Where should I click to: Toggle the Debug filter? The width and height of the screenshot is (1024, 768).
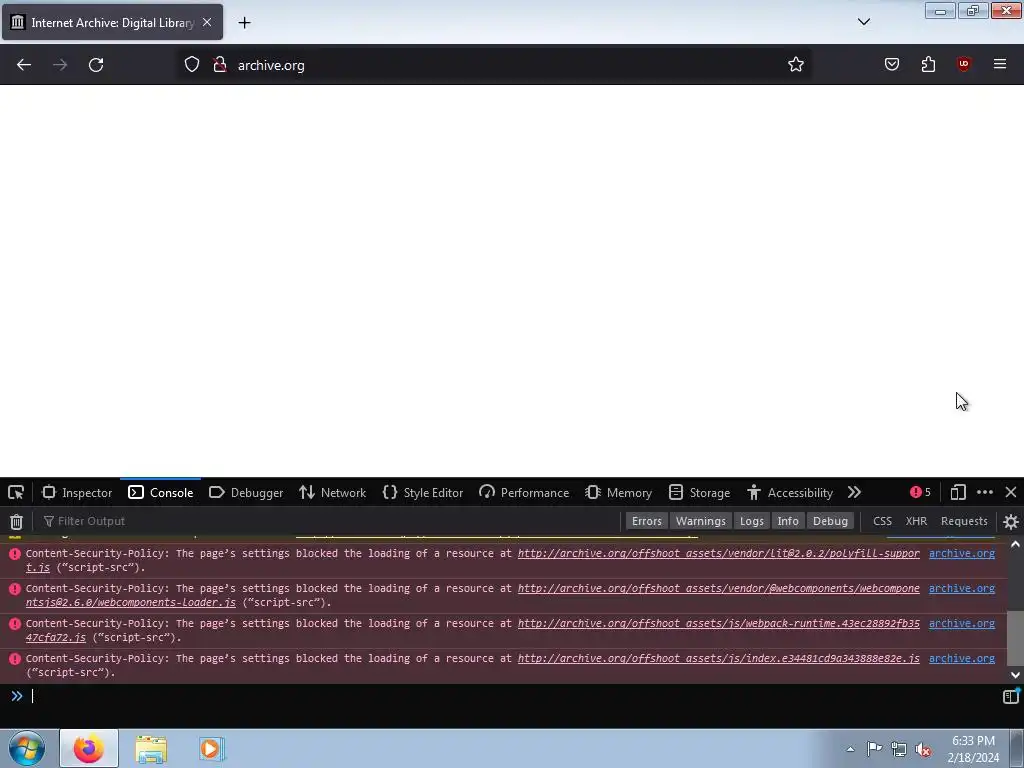click(830, 521)
